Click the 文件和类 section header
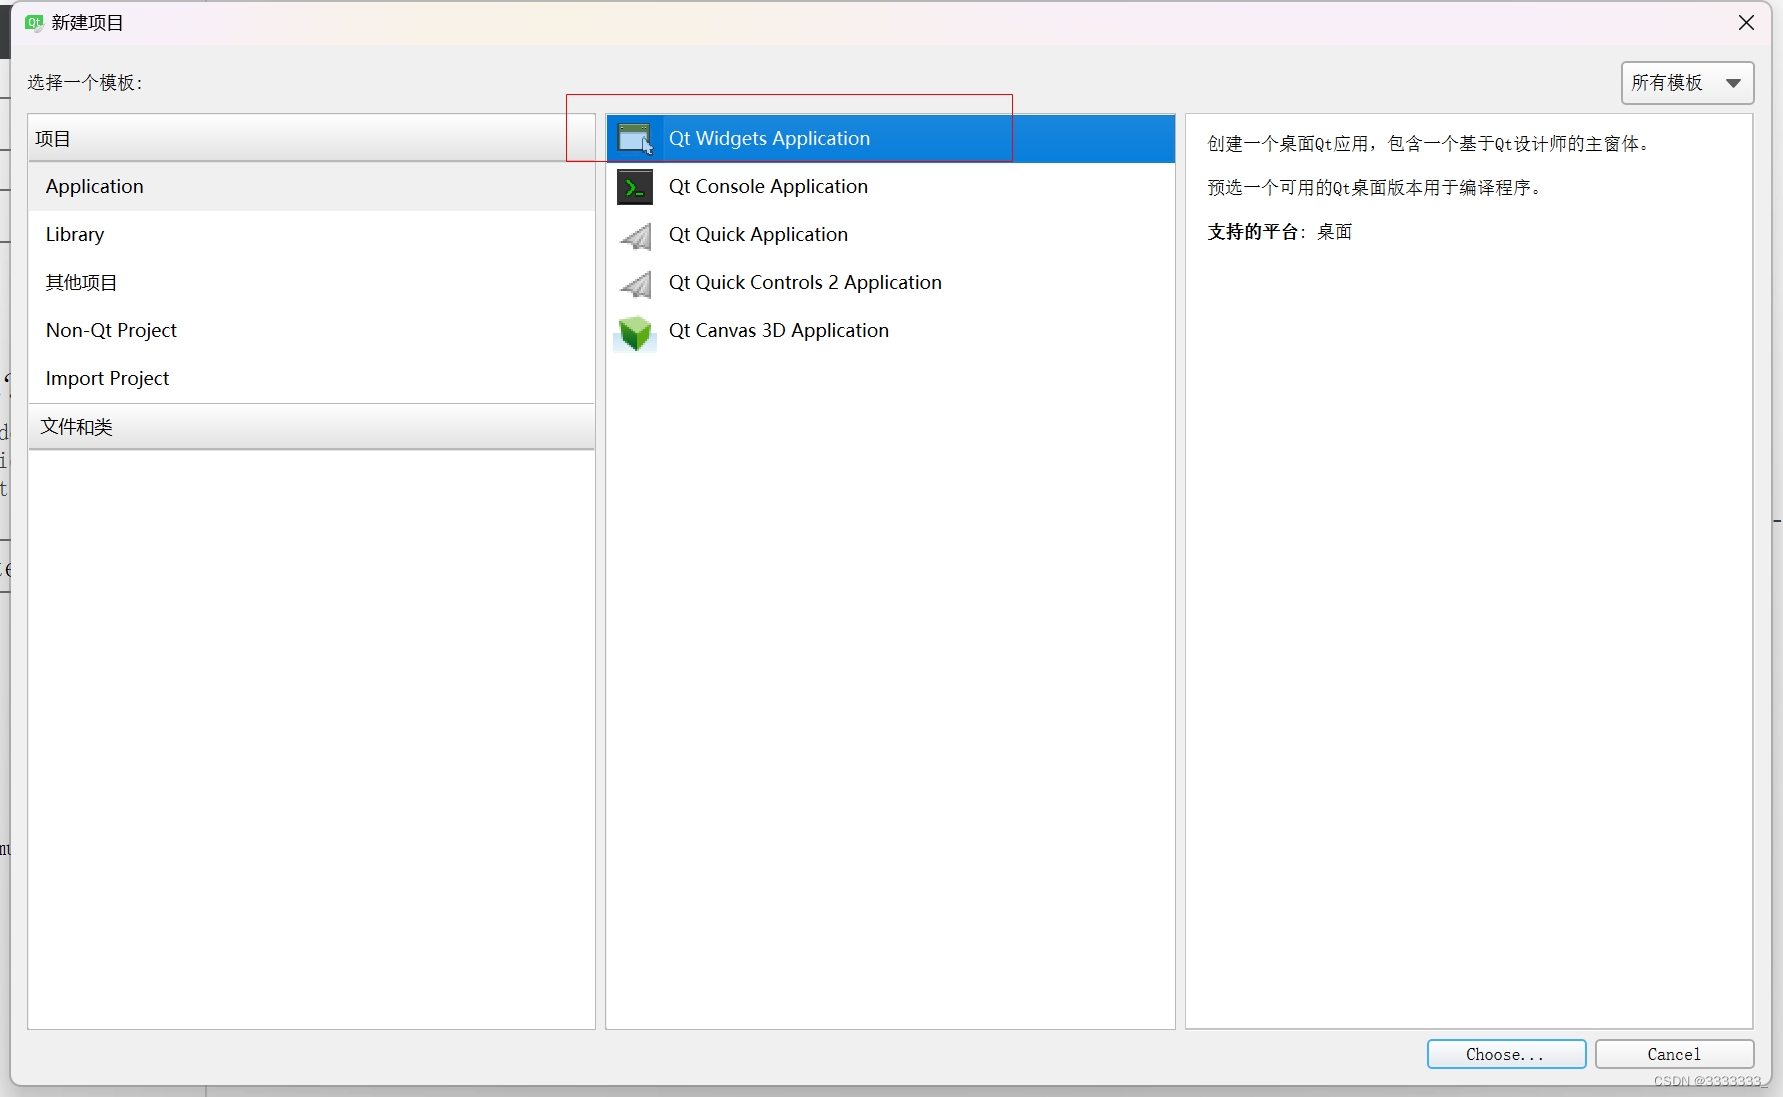Screen dimensions: 1783x1097 pyautogui.click(x=312, y=427)
